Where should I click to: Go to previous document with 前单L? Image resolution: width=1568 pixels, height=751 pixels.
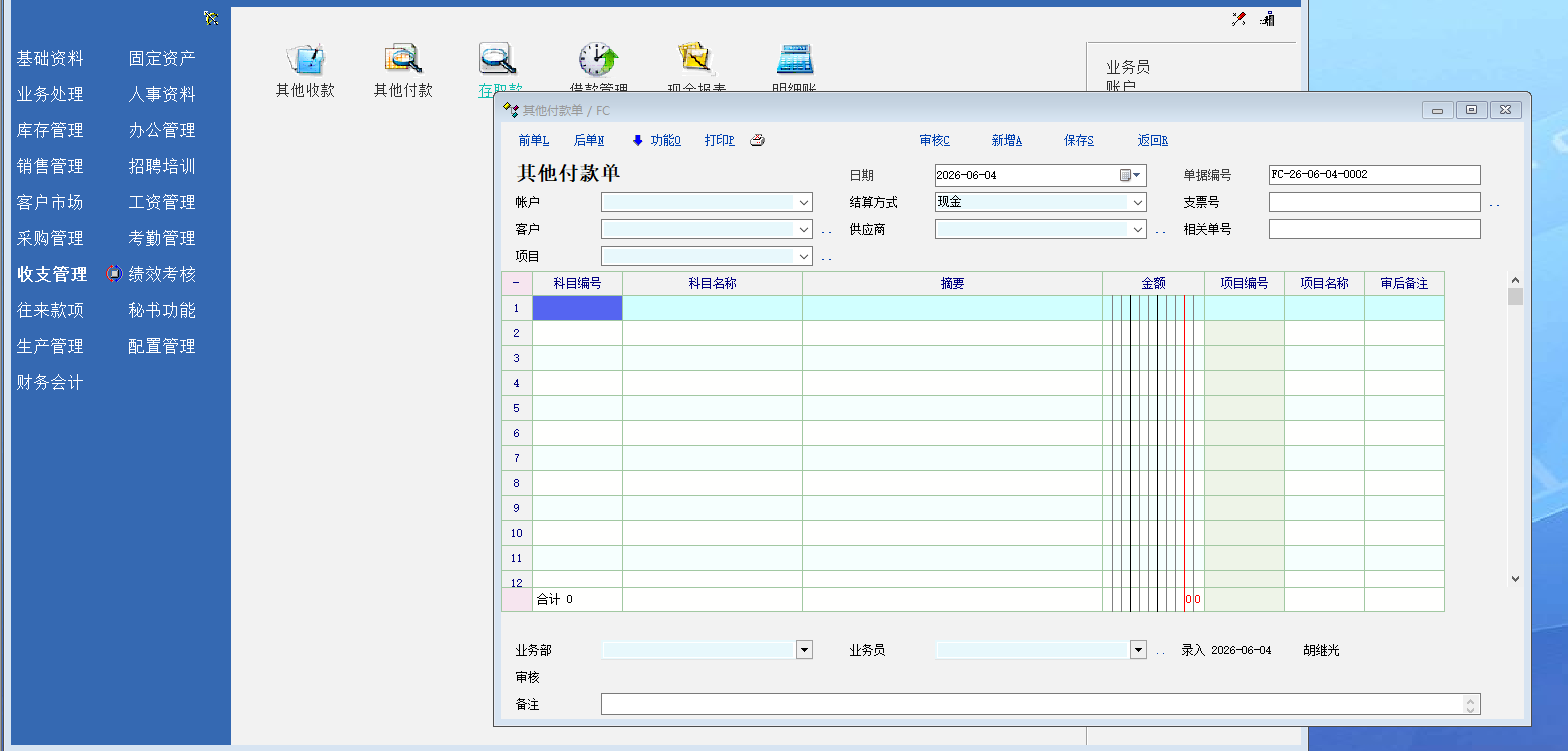tap(534, 141)
